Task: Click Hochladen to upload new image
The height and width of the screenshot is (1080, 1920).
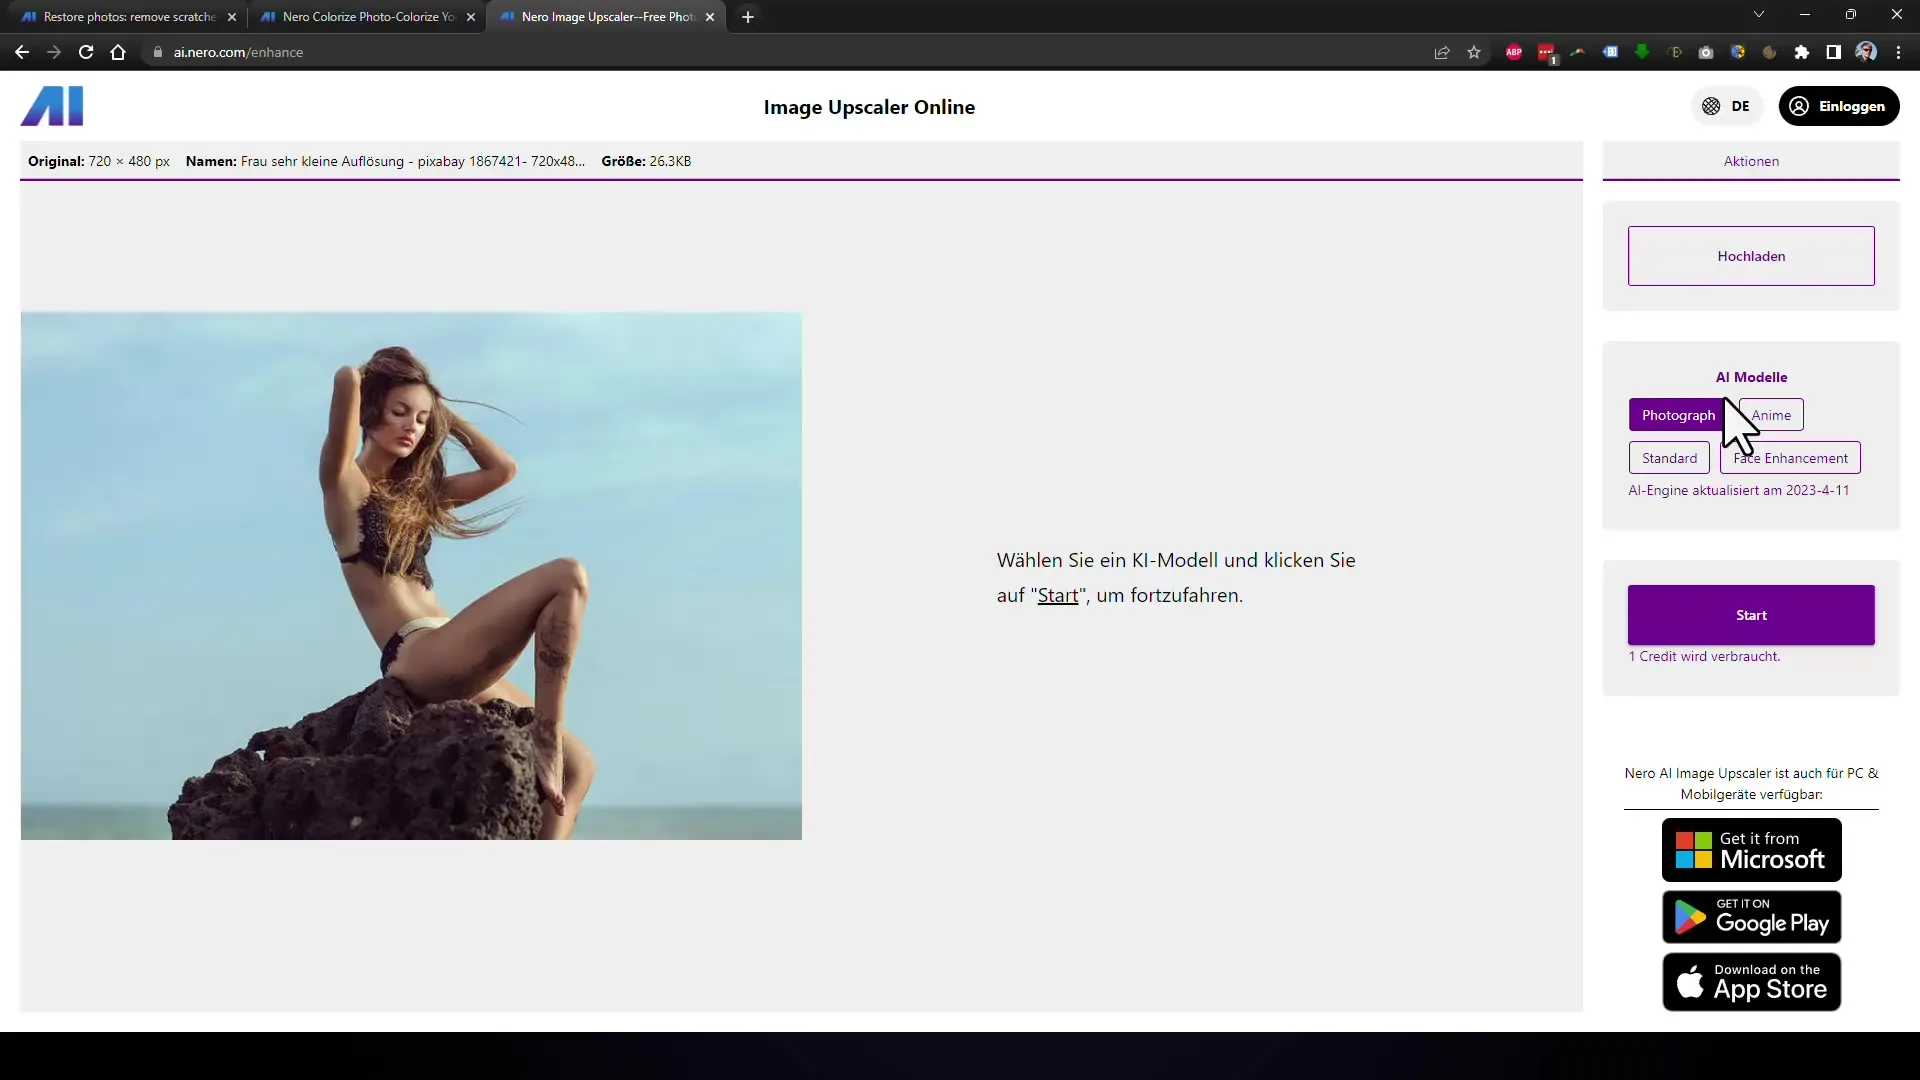Action: coord(1751,255)
